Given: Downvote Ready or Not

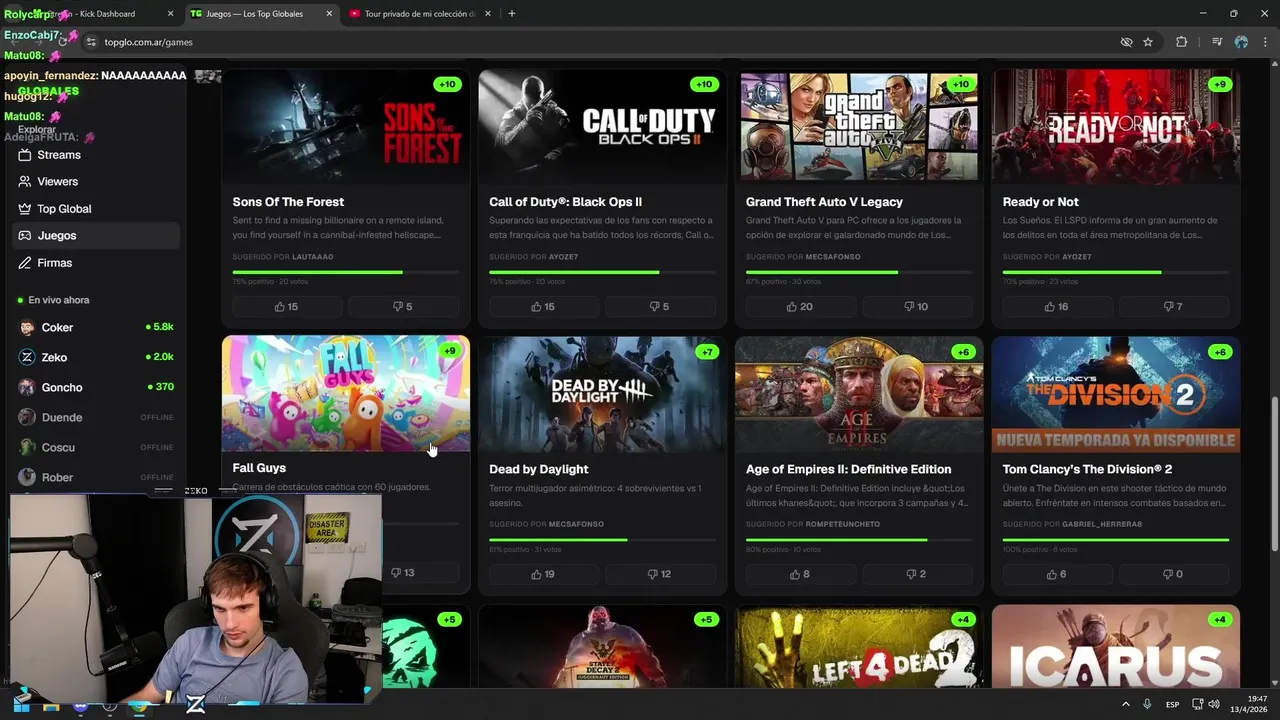Looking at the screenshot, I should 1174,307.
